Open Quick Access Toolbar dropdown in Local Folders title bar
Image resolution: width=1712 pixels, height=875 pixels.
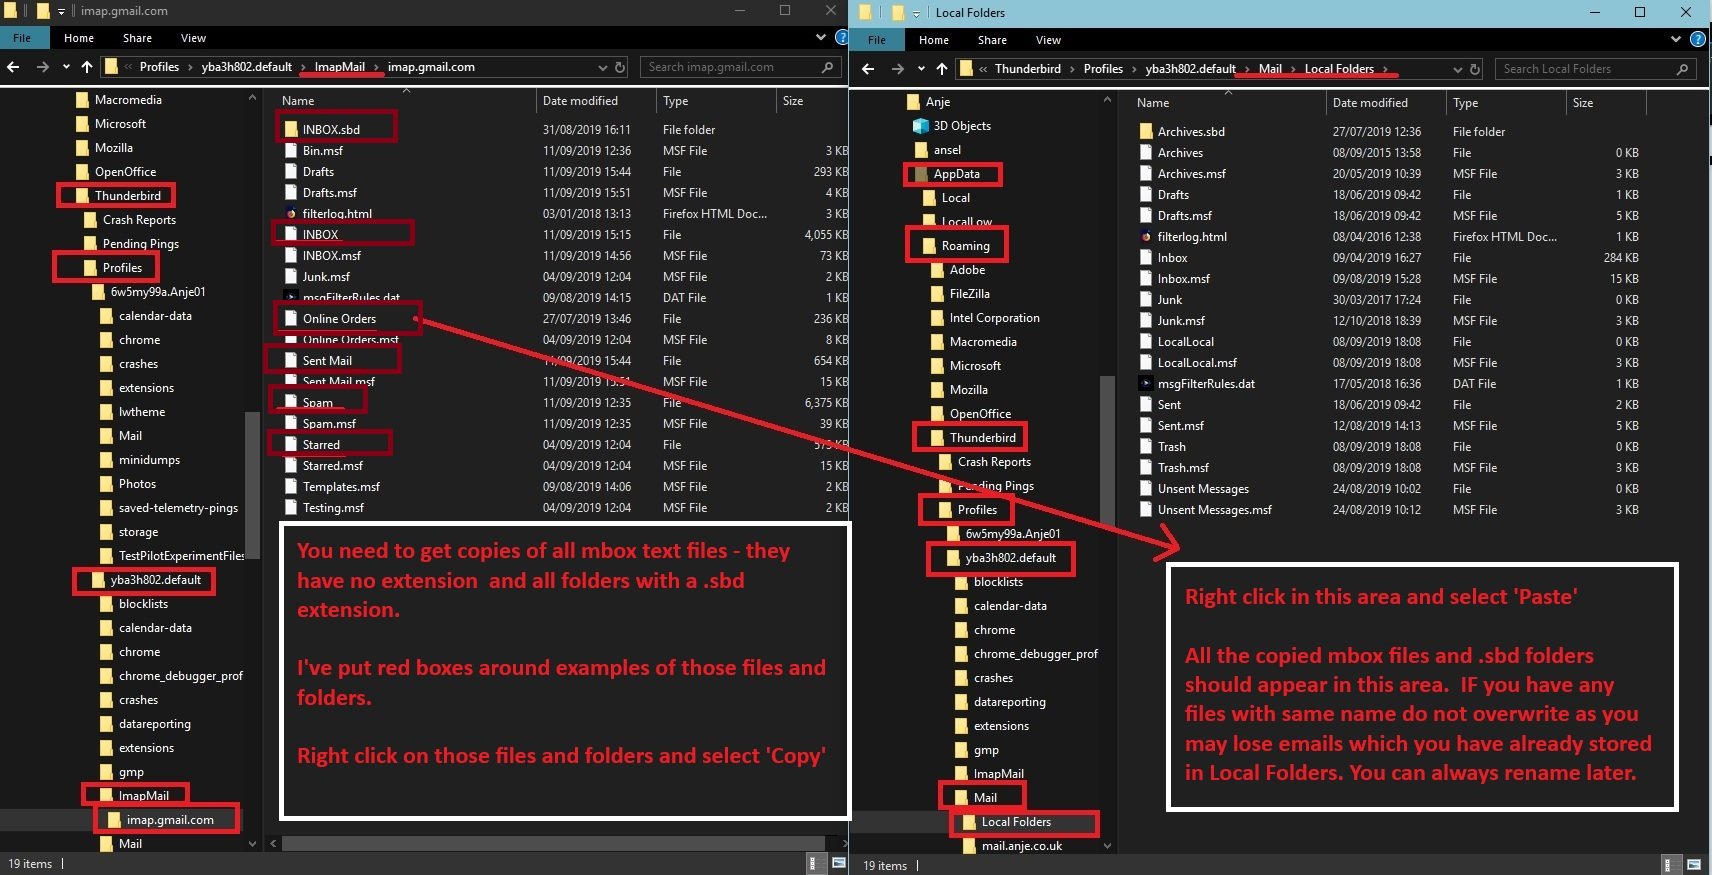[x=916, y=13]
